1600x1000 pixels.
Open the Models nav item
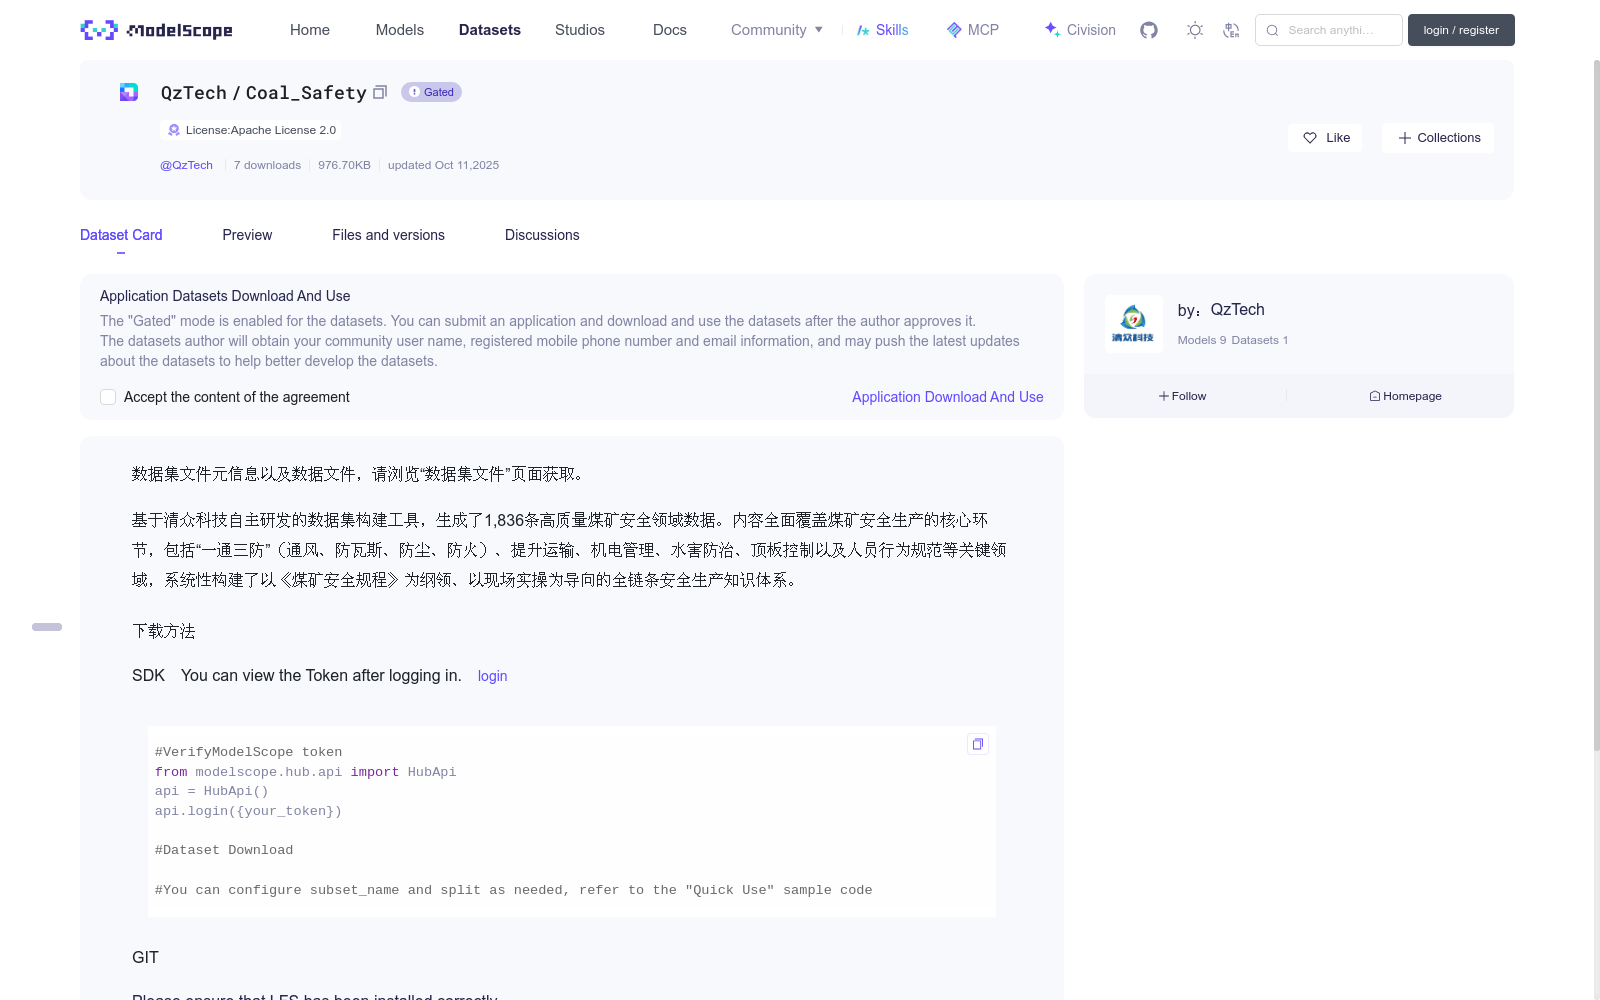click(400, 30)
